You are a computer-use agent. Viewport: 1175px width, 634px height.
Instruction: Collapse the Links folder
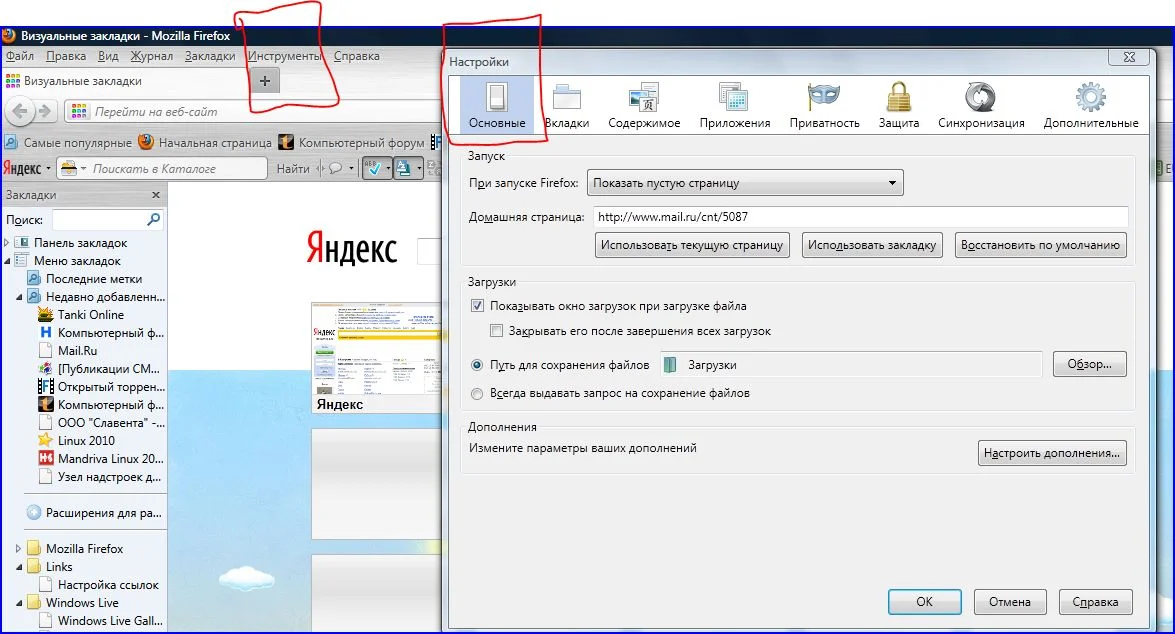click(19, 567)
